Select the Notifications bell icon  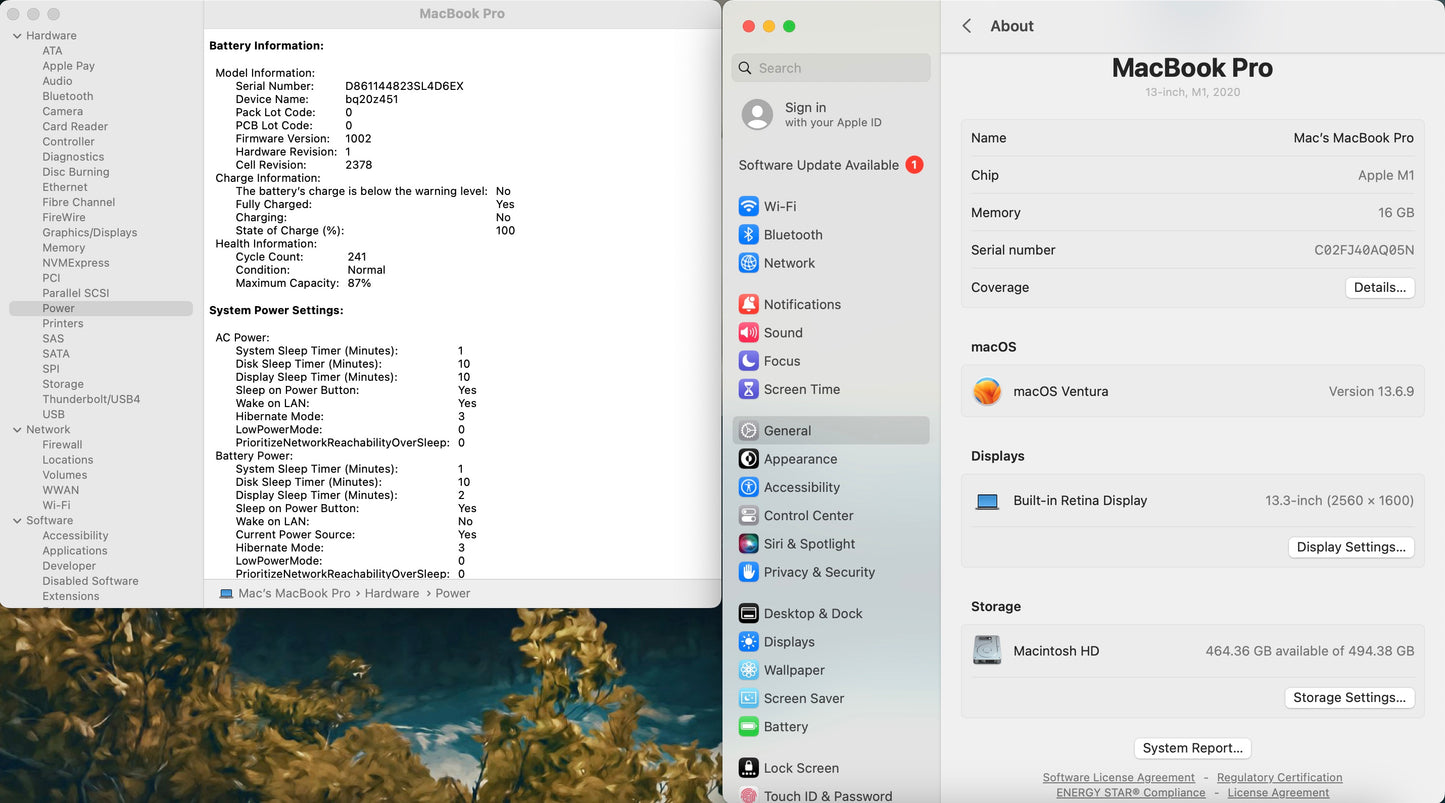tap(748, 305)
